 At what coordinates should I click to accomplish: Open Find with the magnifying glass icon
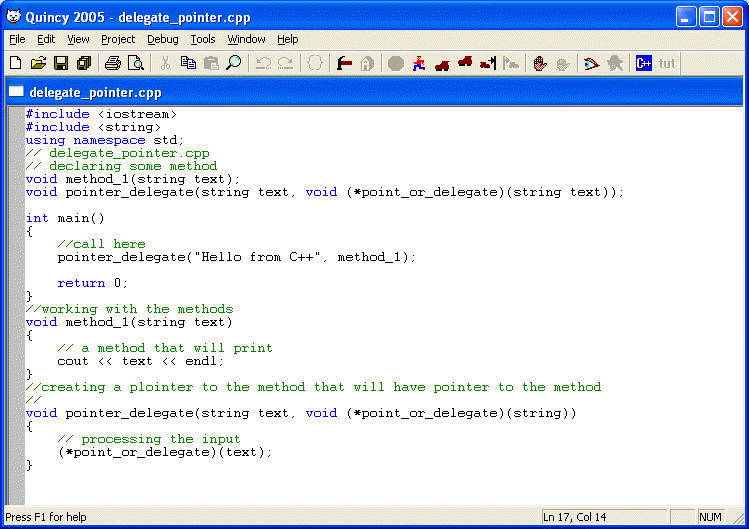[233, 63]
